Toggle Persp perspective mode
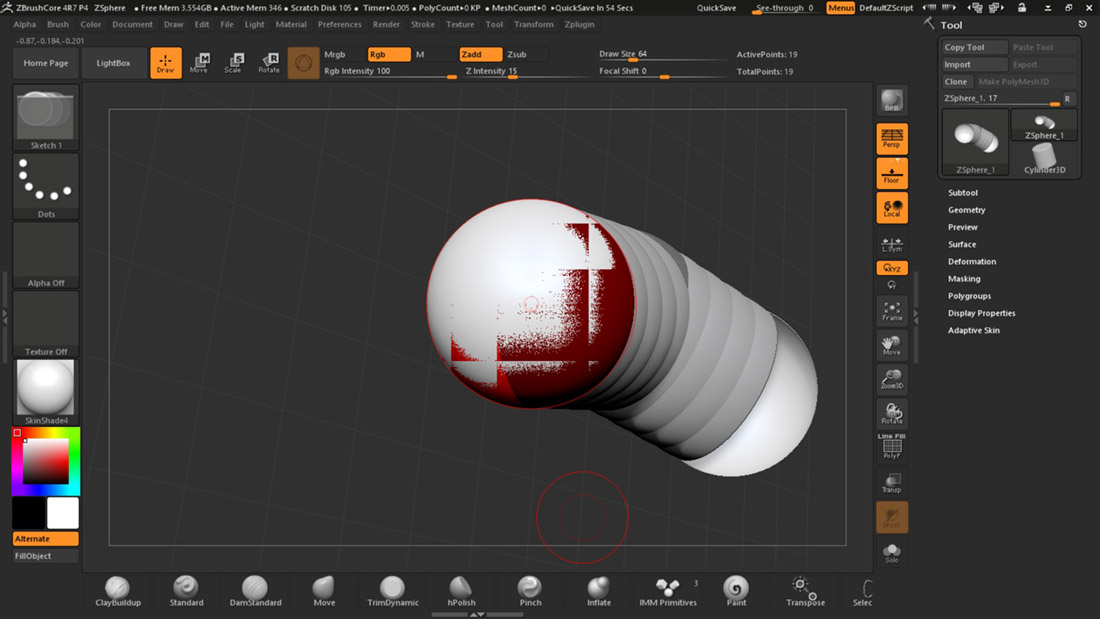 pyautogui.click(x=891, y=139)
